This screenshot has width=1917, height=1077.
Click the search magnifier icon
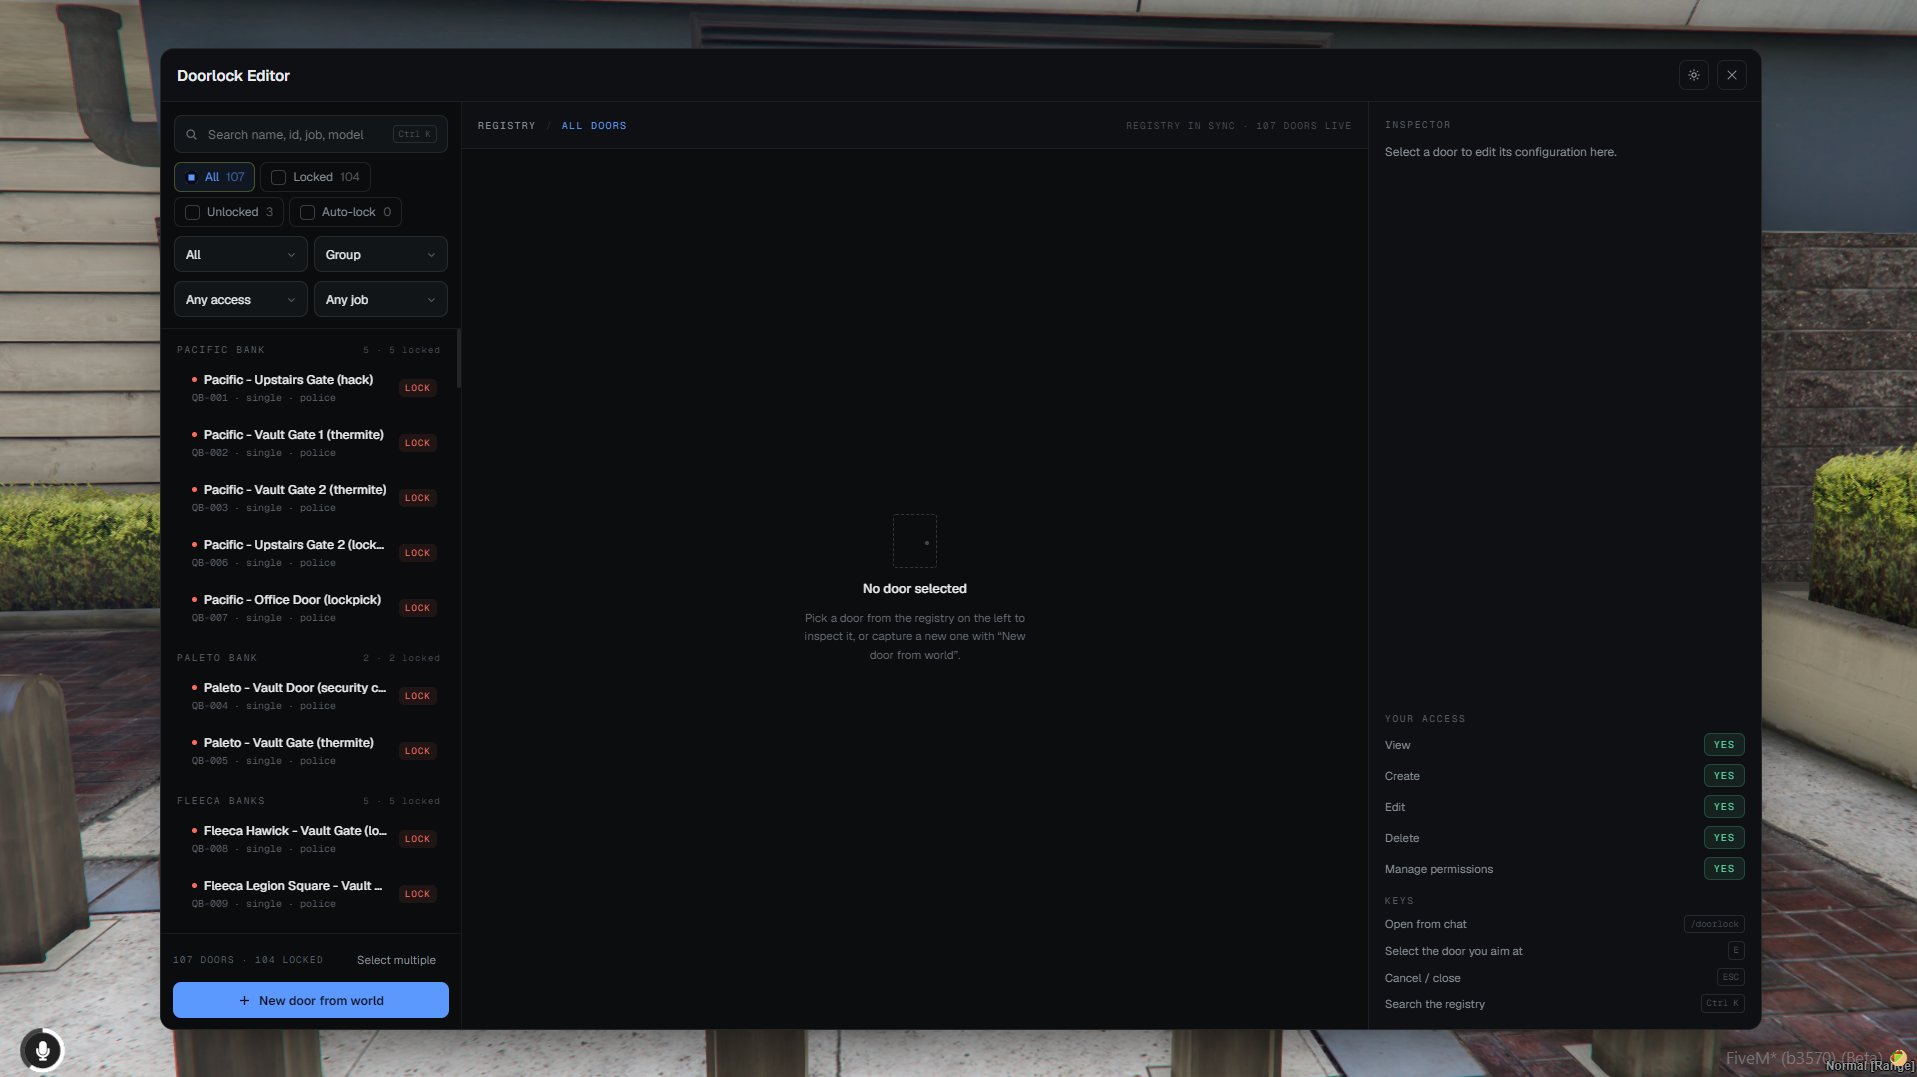pyautogui.click(x=191, y=134)
